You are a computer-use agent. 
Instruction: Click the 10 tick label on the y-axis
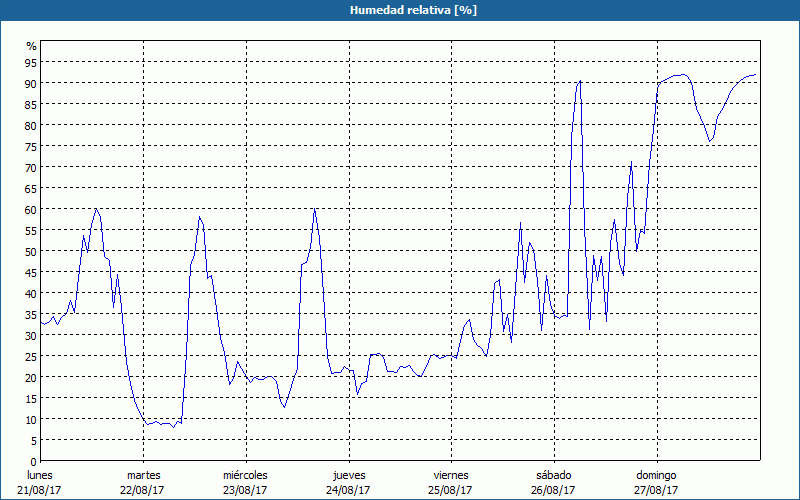(31, 419)
